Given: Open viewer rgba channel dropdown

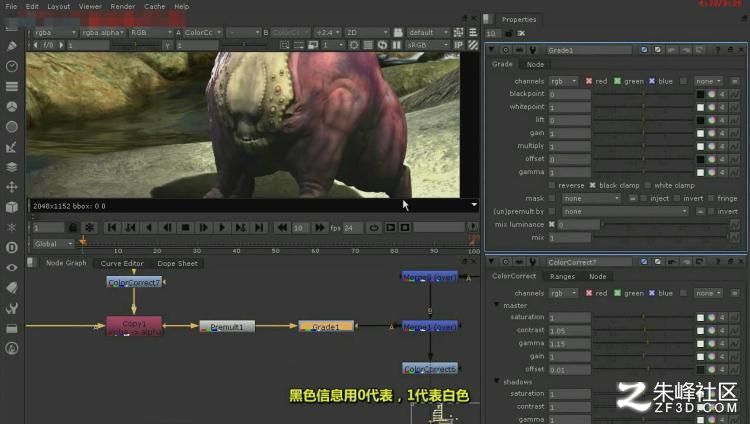Looking at the screenshot, I should click(55, 33).
